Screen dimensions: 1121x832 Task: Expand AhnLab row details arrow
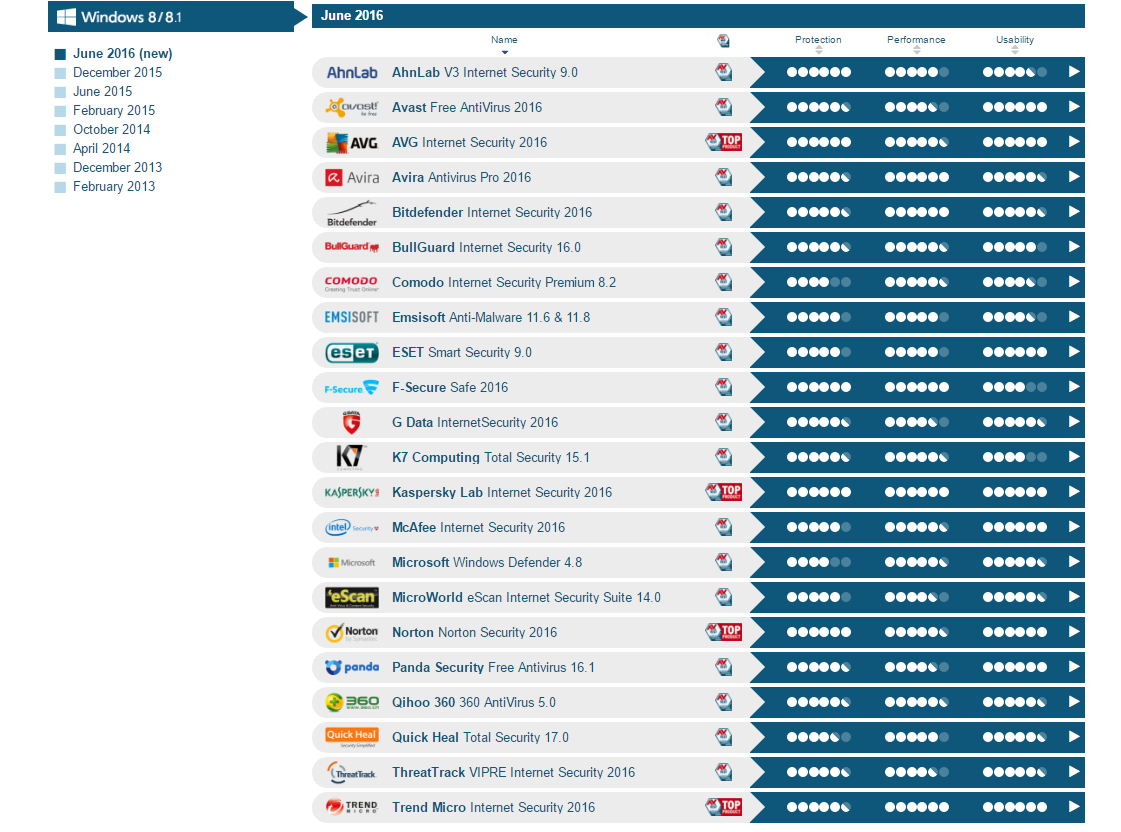[x=1074, y=72]
